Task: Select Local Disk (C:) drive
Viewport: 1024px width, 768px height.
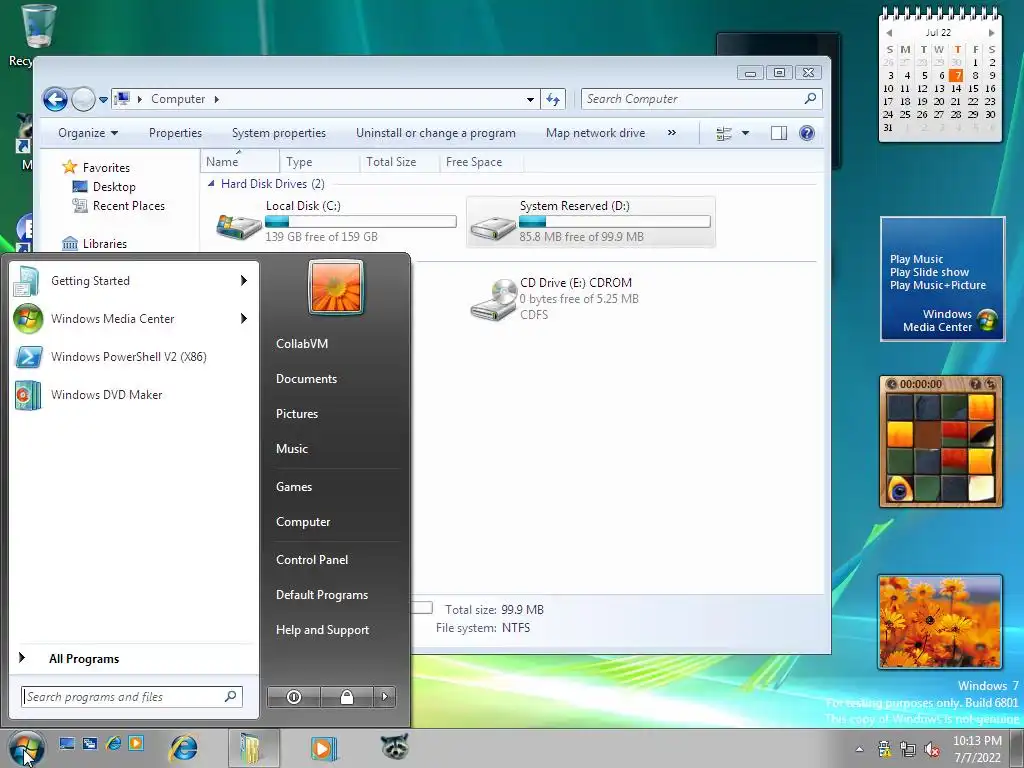Action: tap(336, 222)
